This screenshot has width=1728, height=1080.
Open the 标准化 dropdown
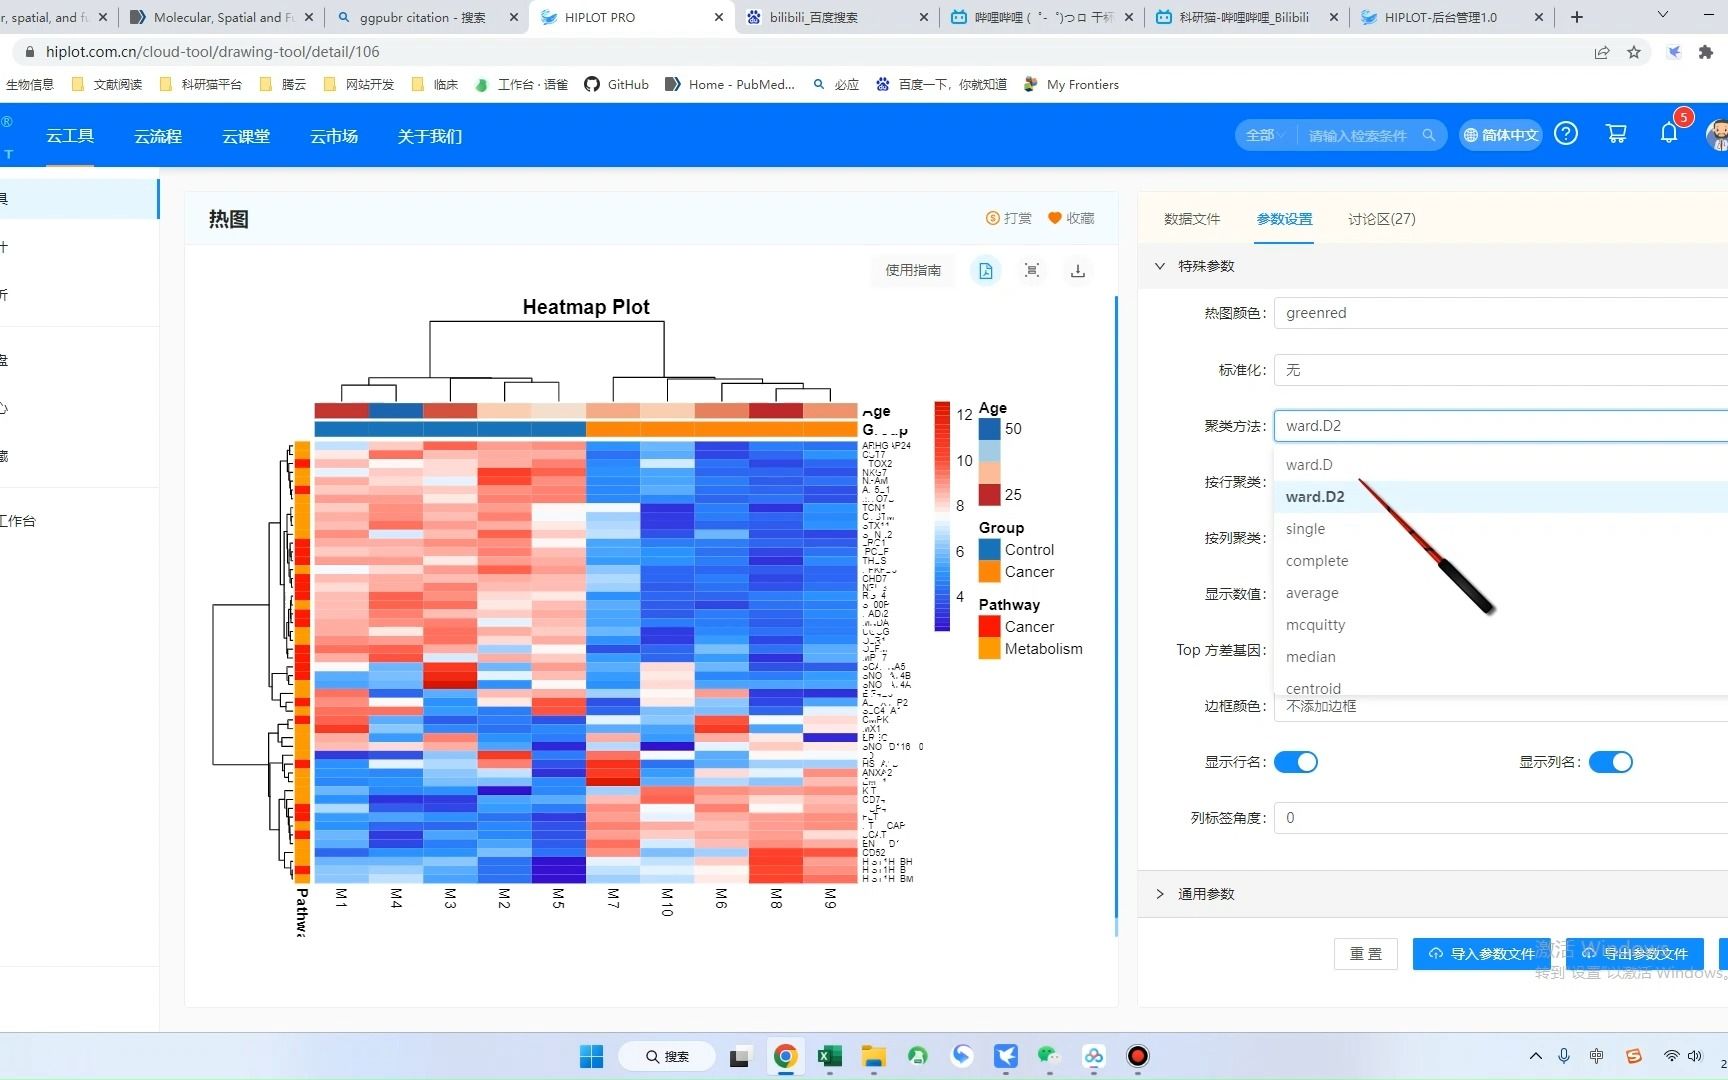click(1500, 370)
